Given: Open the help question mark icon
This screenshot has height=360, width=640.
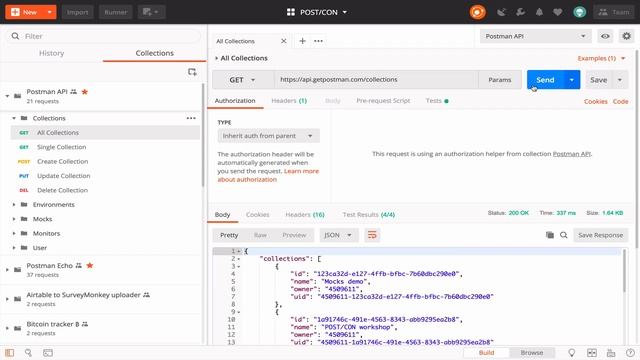Looking at the screenshot, I should (630, 353).
